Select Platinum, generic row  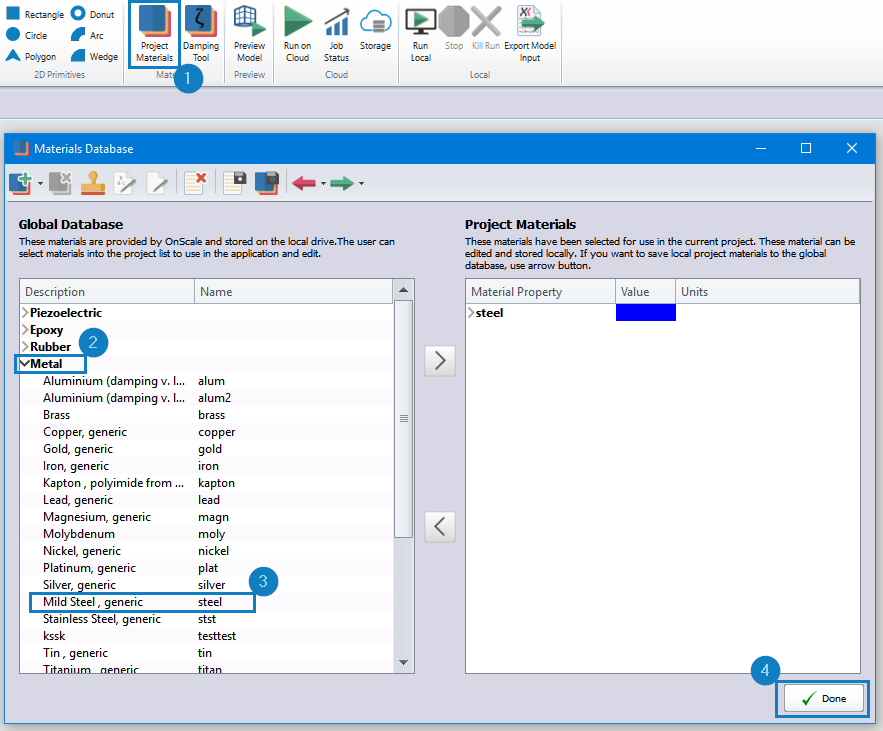pos(206,568)
